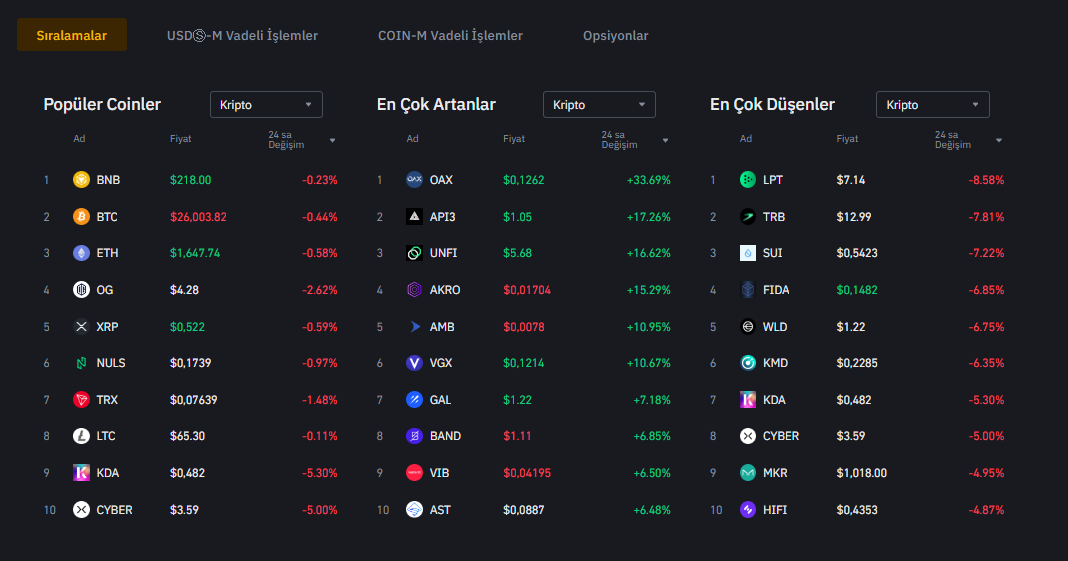This screenshot has height=561, width=1068.
Task: Click the OAX coin icon in top gainers
Action: (414, 180)
